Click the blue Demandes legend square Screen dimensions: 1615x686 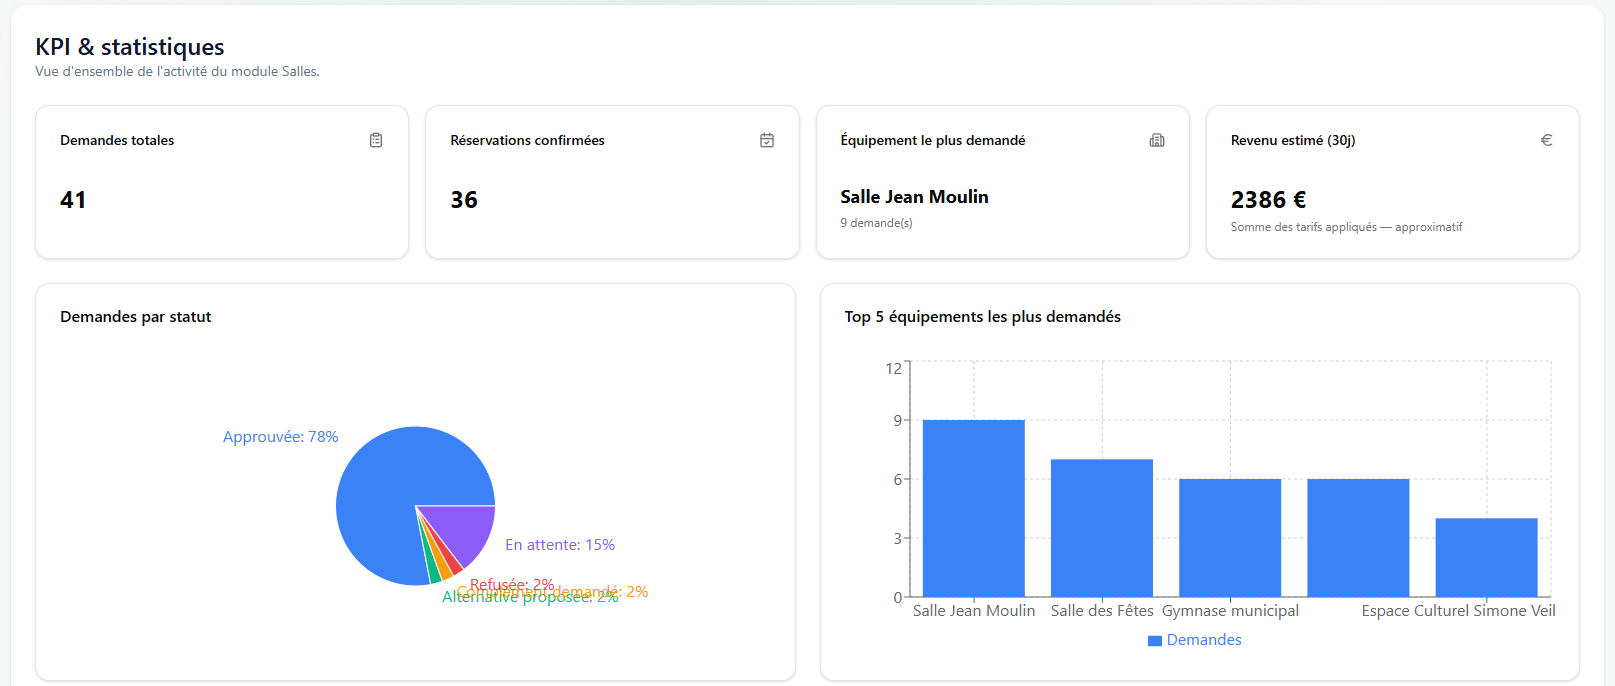tap(1155, 641)
